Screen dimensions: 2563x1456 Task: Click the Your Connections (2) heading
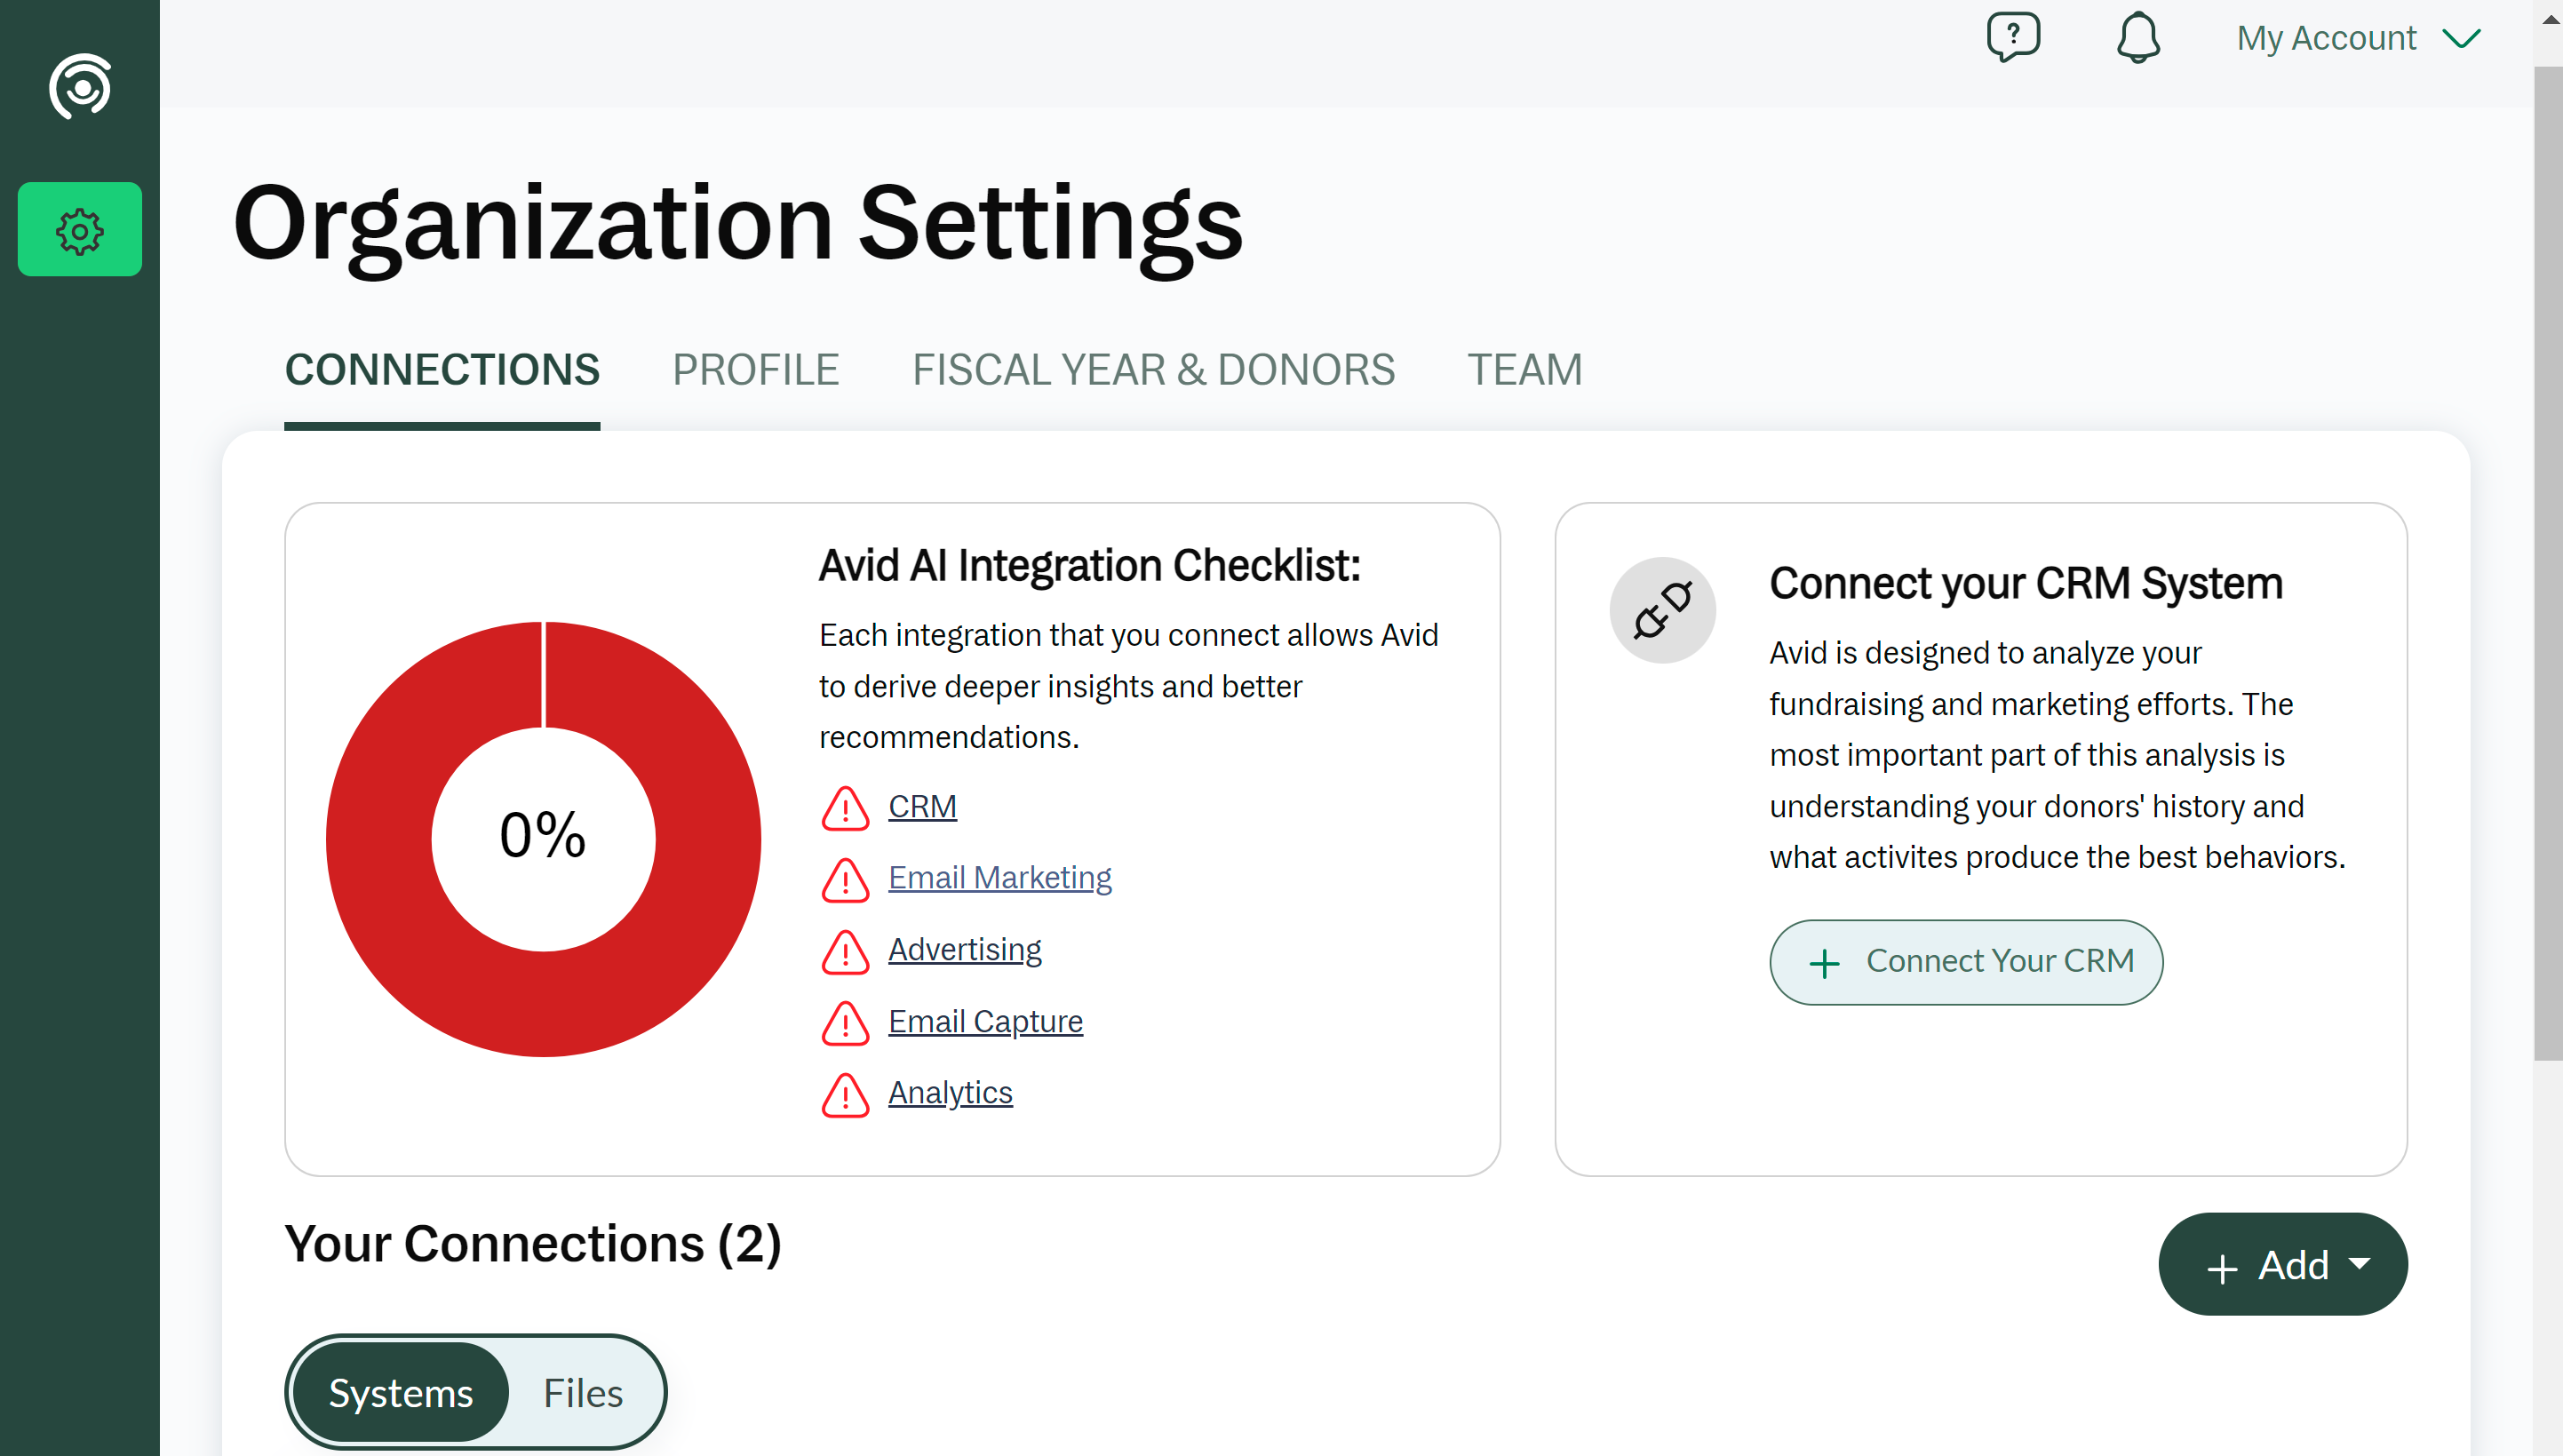coord(533,1246)
